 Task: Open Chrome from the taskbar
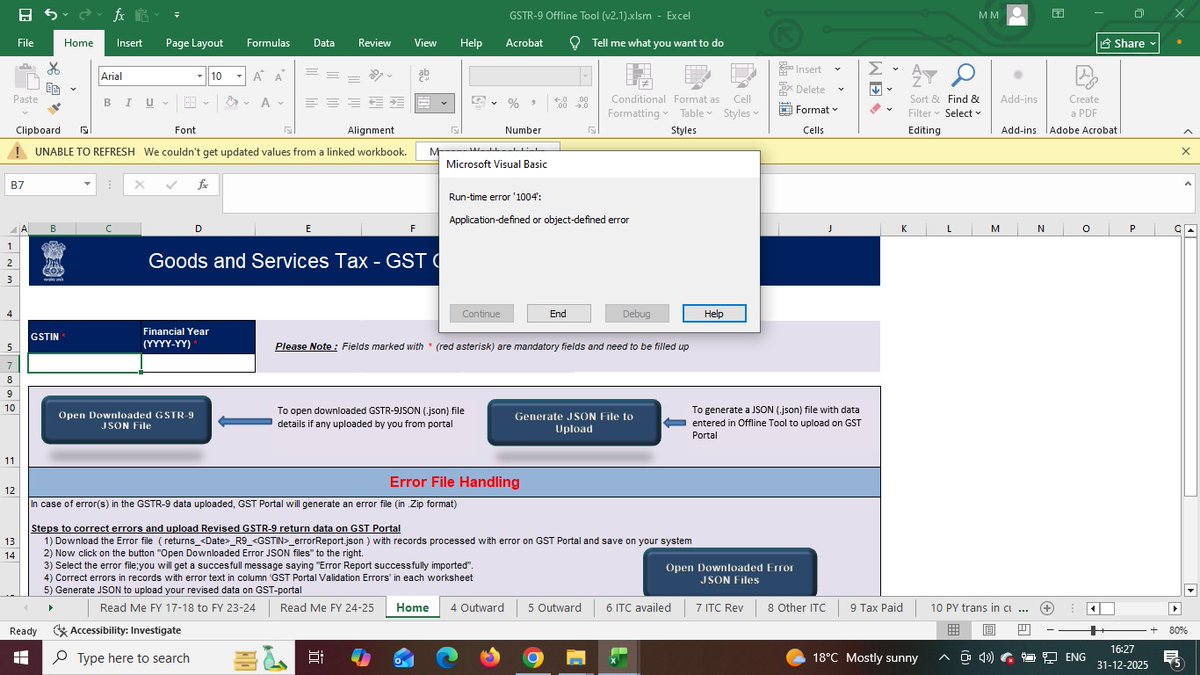tap(533, 657)
